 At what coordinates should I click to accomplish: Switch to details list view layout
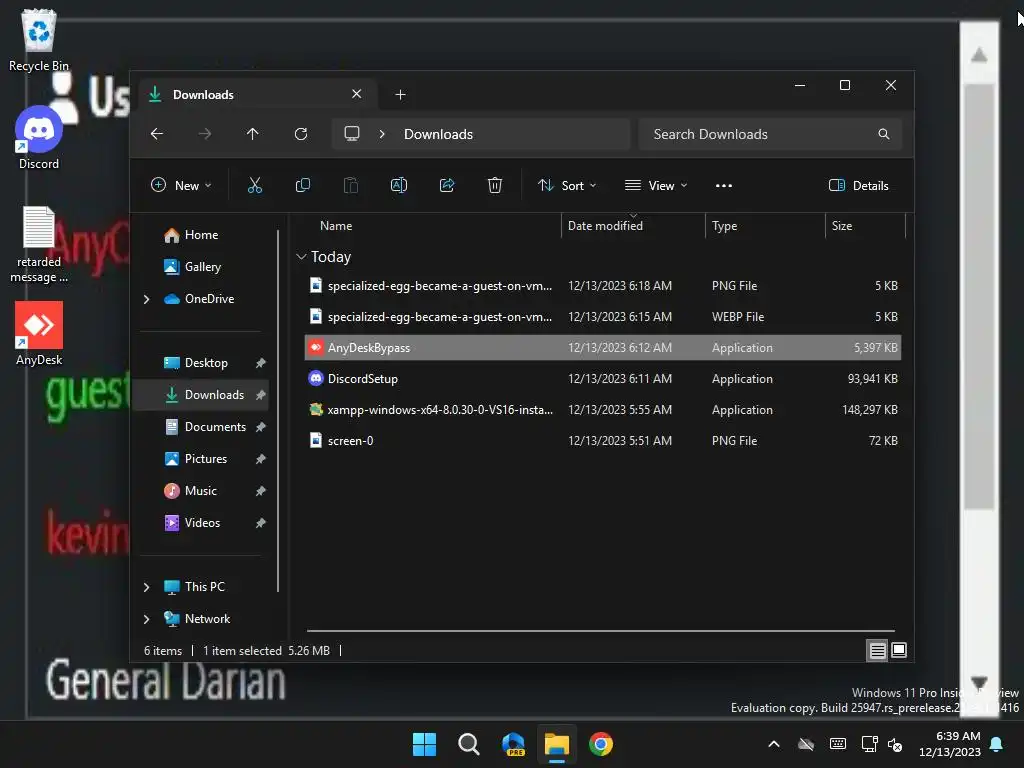pos(877,650)
